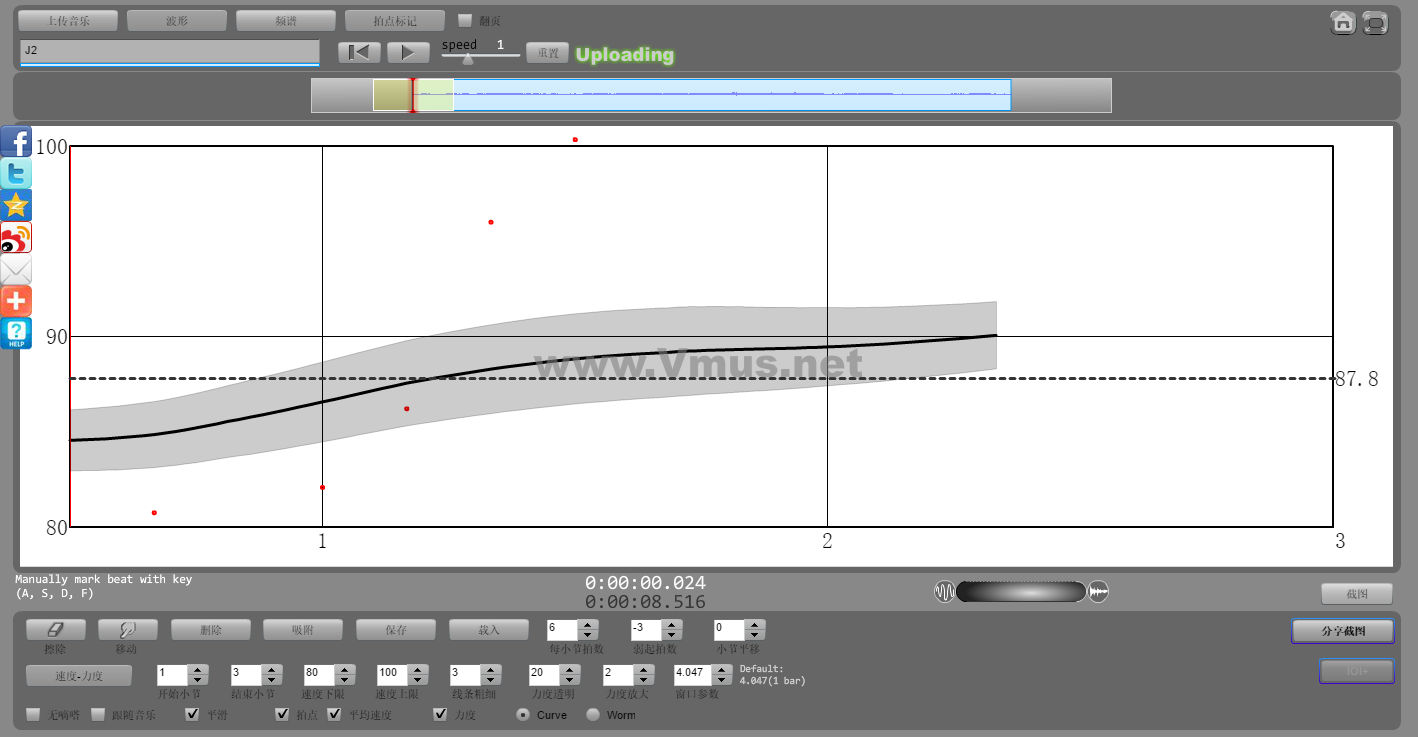This screenshot has height=737, width=1418.
Task: Click the 分享截图 share screenshot button
Action: 1343,631
